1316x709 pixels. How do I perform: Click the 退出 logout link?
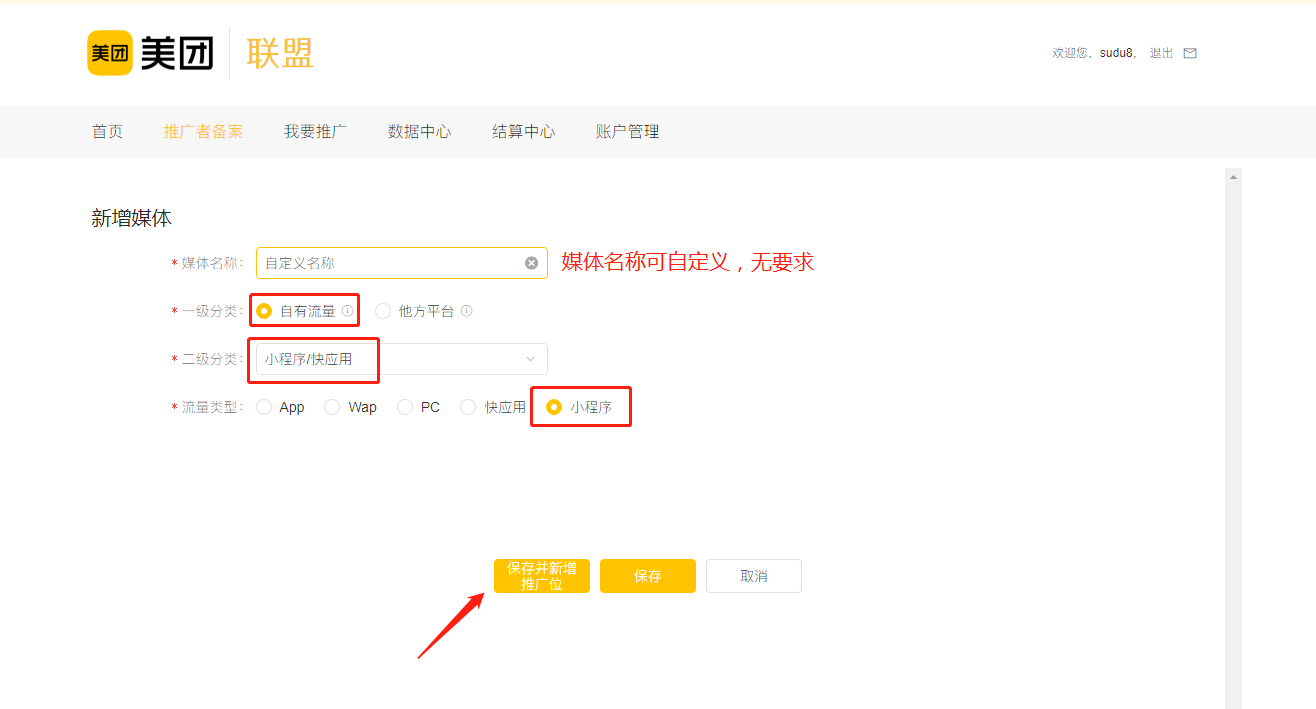[1161, 53]
